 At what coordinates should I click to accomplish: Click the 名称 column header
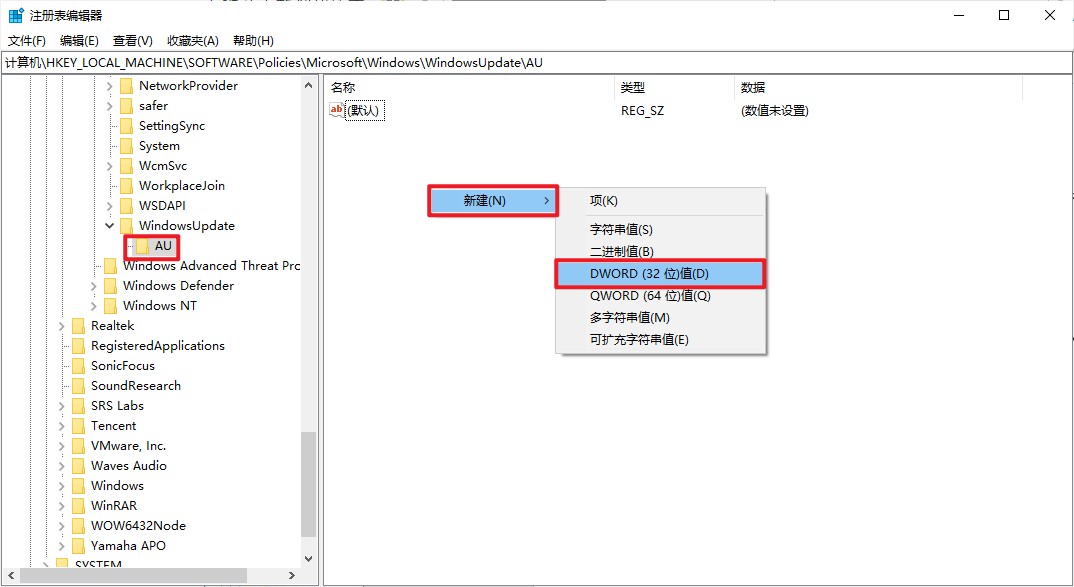pos(343,88)
